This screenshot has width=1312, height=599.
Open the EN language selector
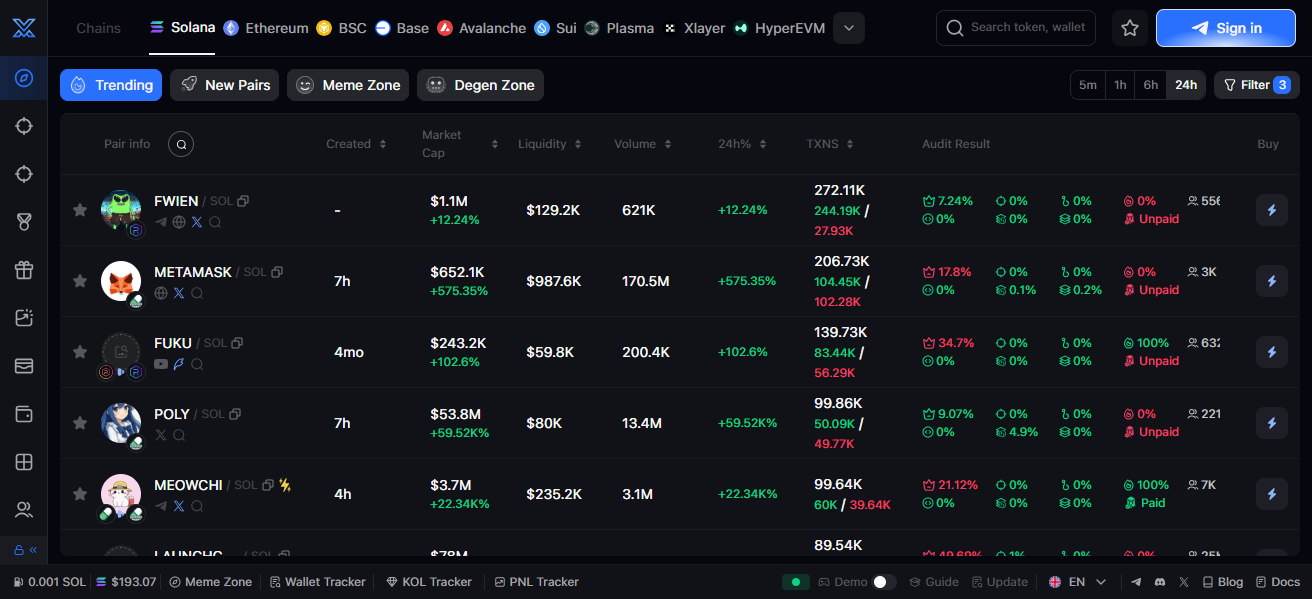click(1077, 582)
